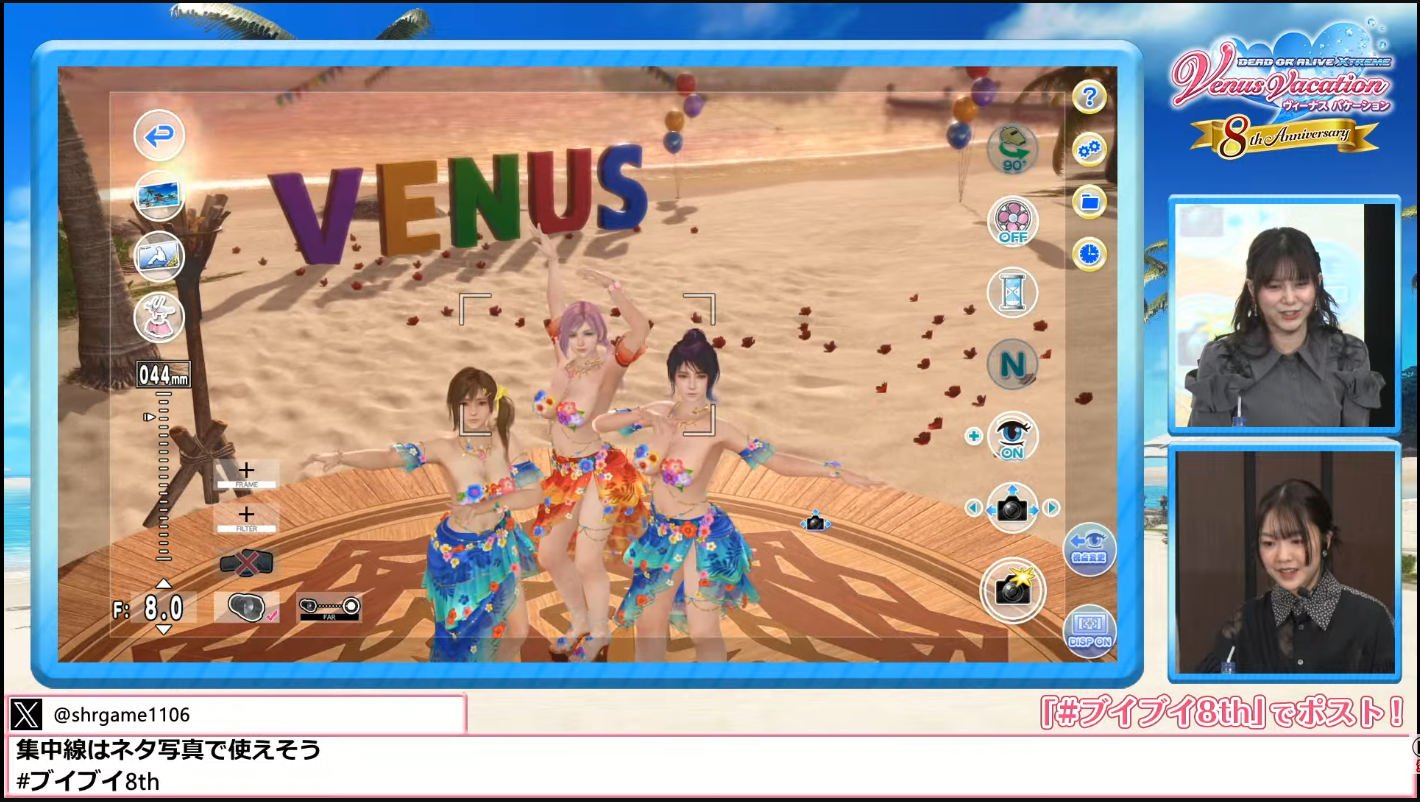Image resolution: width=1420 pixels, height=802 pixels.
Task: Rotate the camera with the 90° icon
Action: [x=1012, y=150]
